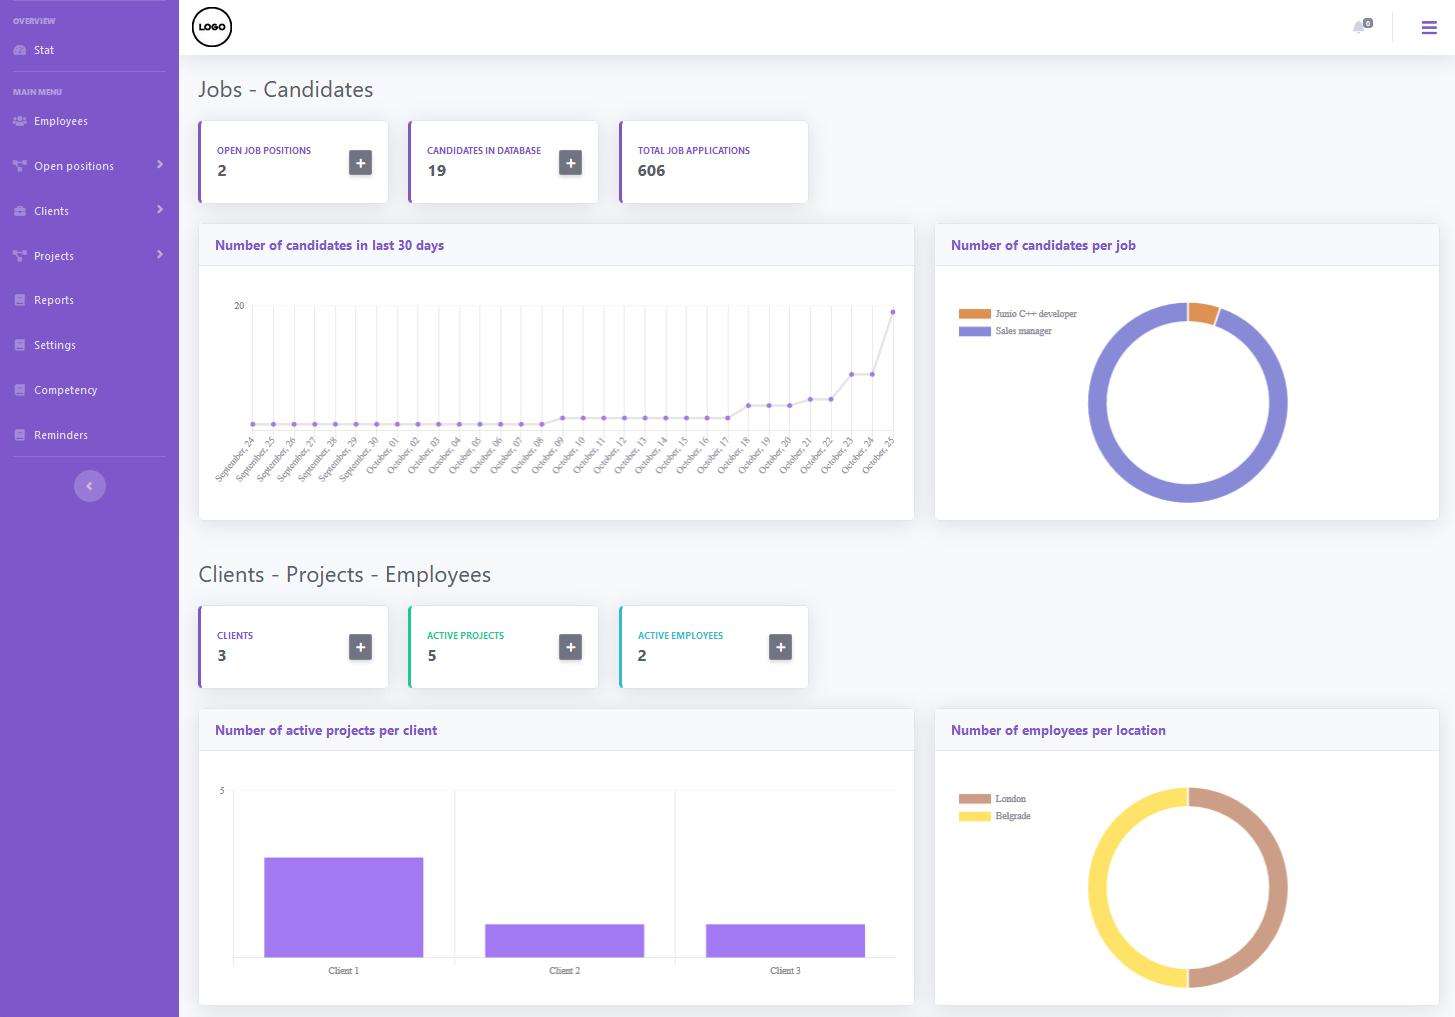The width and height of the screenshot is (1455, 1017).
Task: Open the Reminders page link
Action: coord(60,435)
